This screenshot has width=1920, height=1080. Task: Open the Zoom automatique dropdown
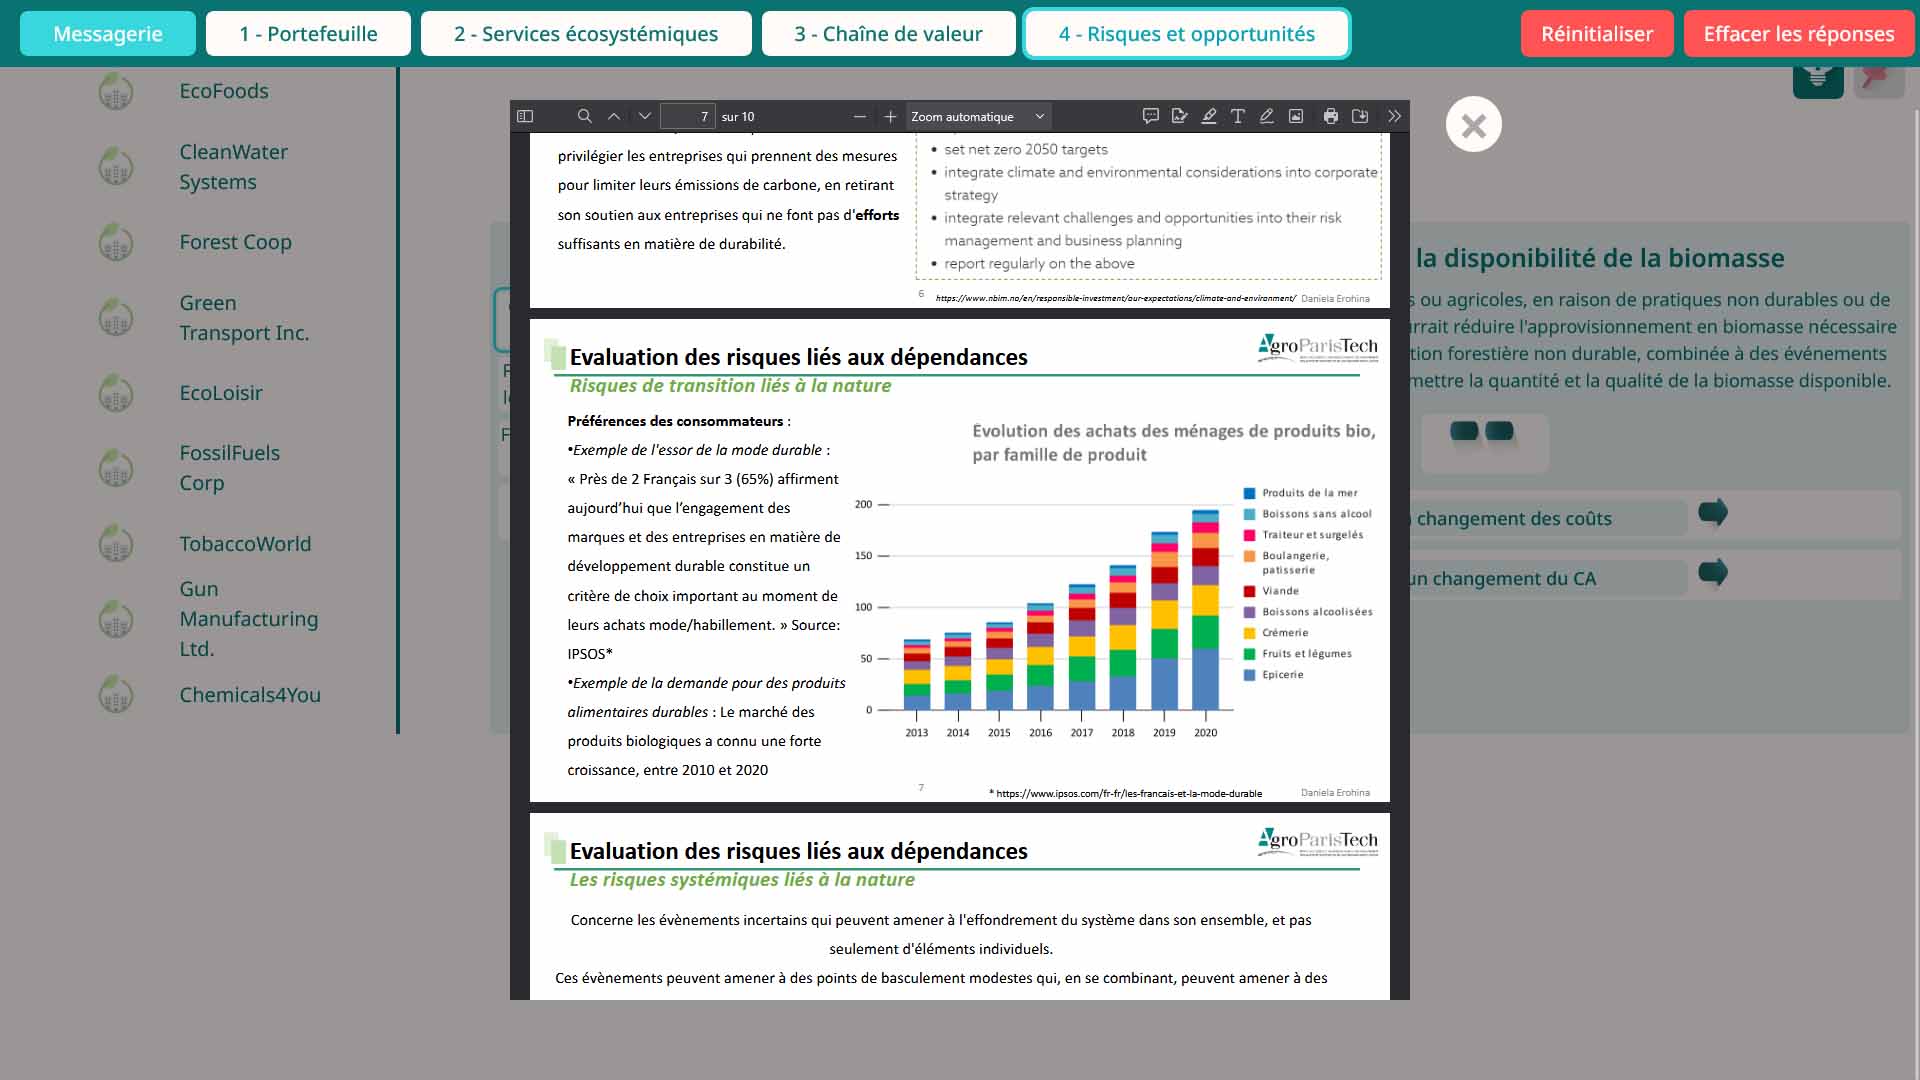click(x=978, y=117)
